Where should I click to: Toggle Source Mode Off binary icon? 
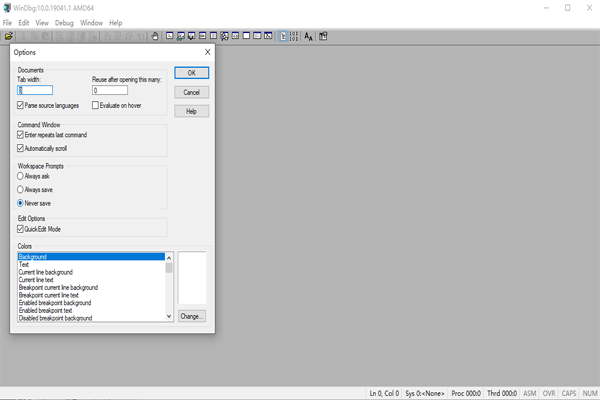[293, 36]
